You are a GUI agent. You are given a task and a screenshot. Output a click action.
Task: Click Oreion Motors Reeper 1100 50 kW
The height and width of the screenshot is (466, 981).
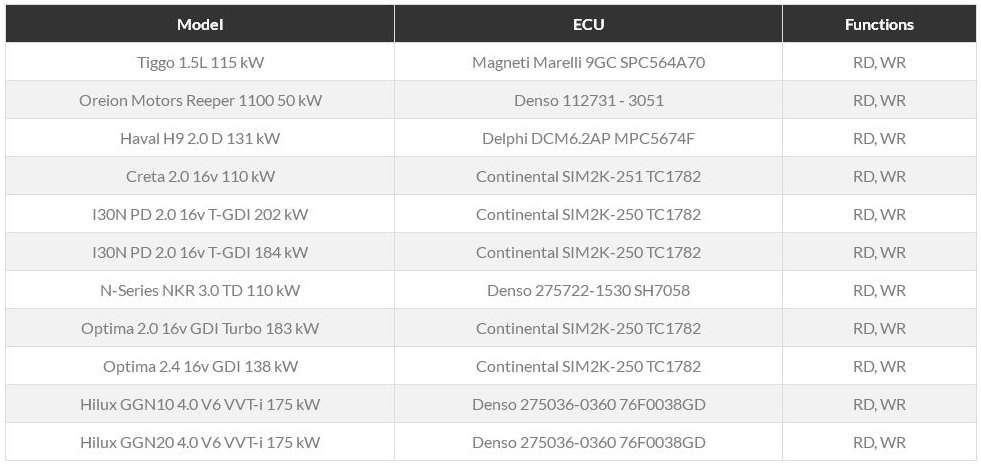click(200, 101)
